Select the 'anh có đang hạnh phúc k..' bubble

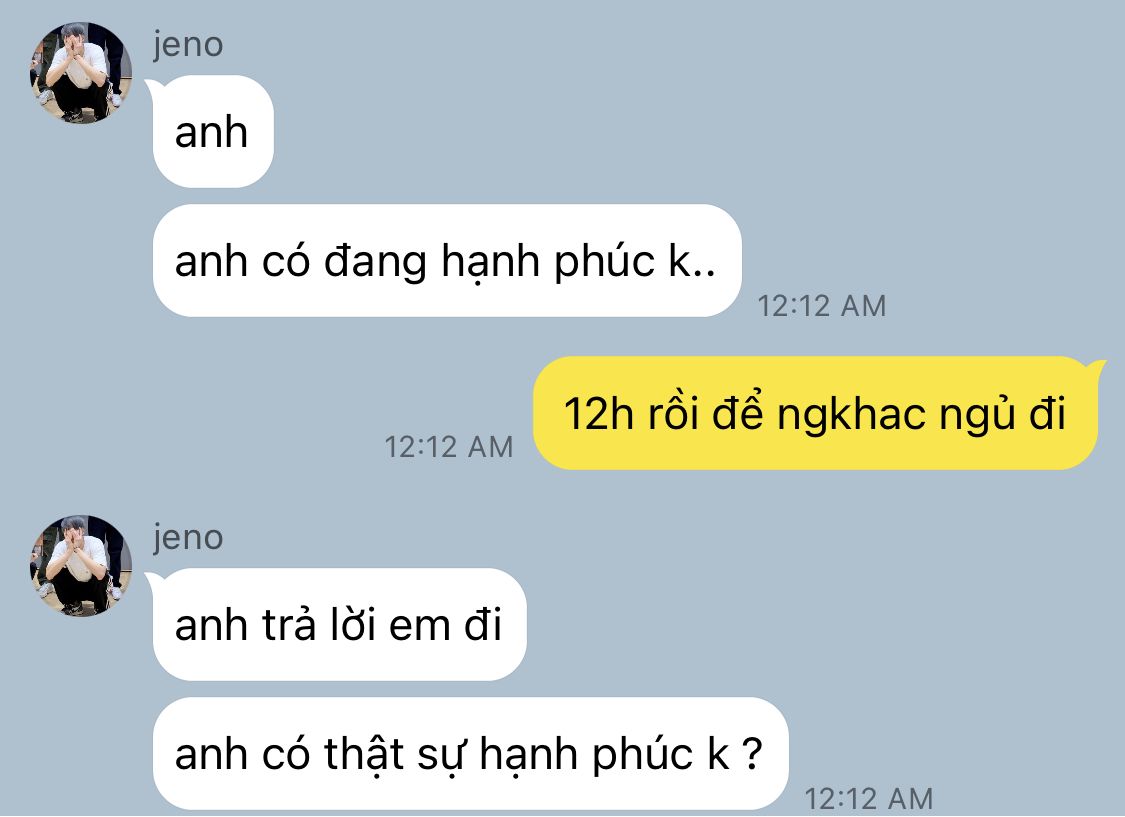click(447, 260)
